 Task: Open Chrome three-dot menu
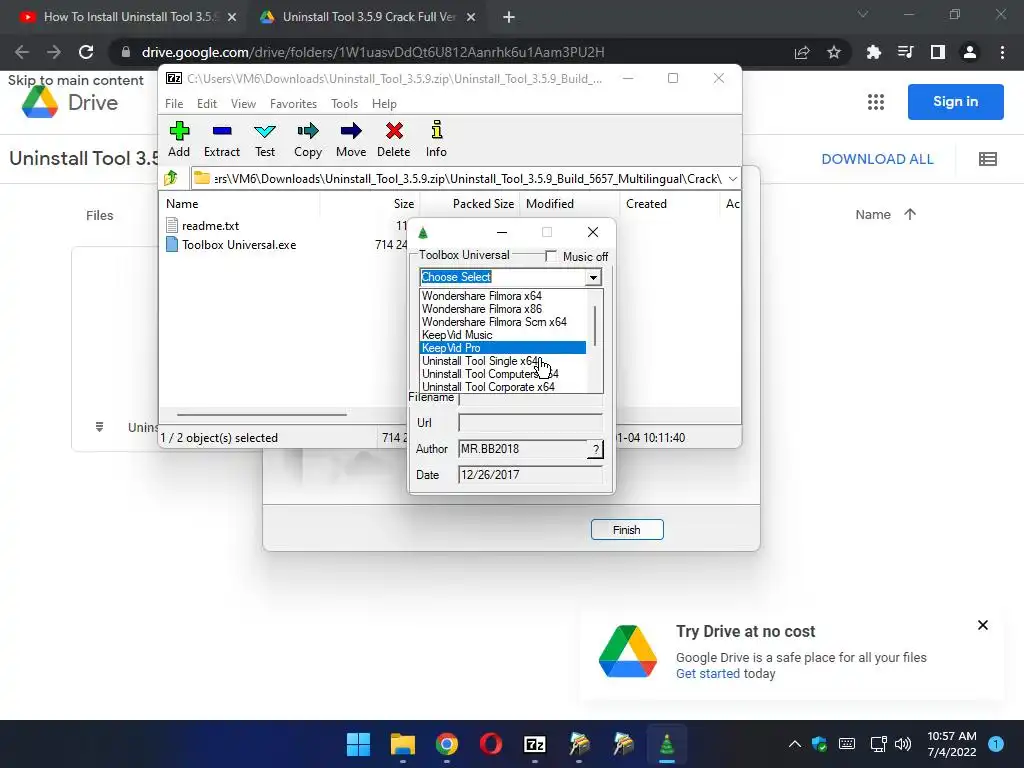1002,52
